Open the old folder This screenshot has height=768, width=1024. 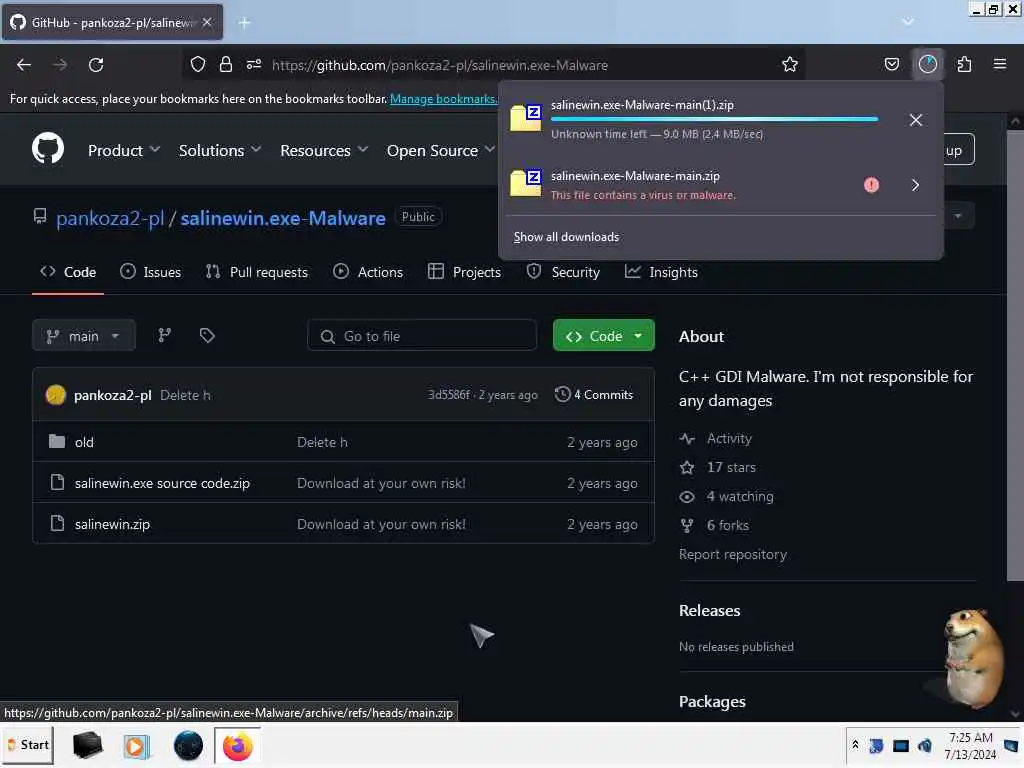84,442
